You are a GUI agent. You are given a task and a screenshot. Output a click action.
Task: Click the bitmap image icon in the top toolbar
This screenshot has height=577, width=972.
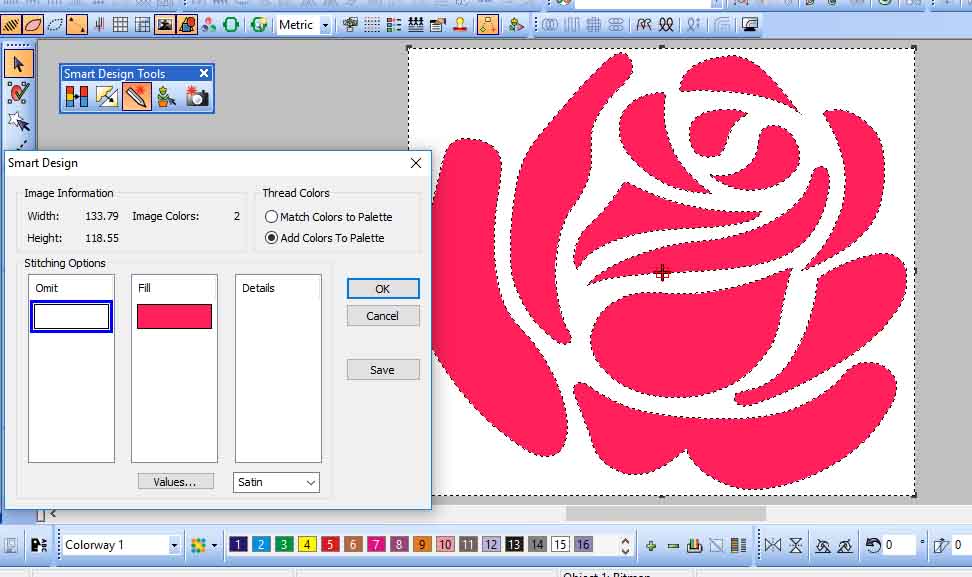[x=163, y=24]
